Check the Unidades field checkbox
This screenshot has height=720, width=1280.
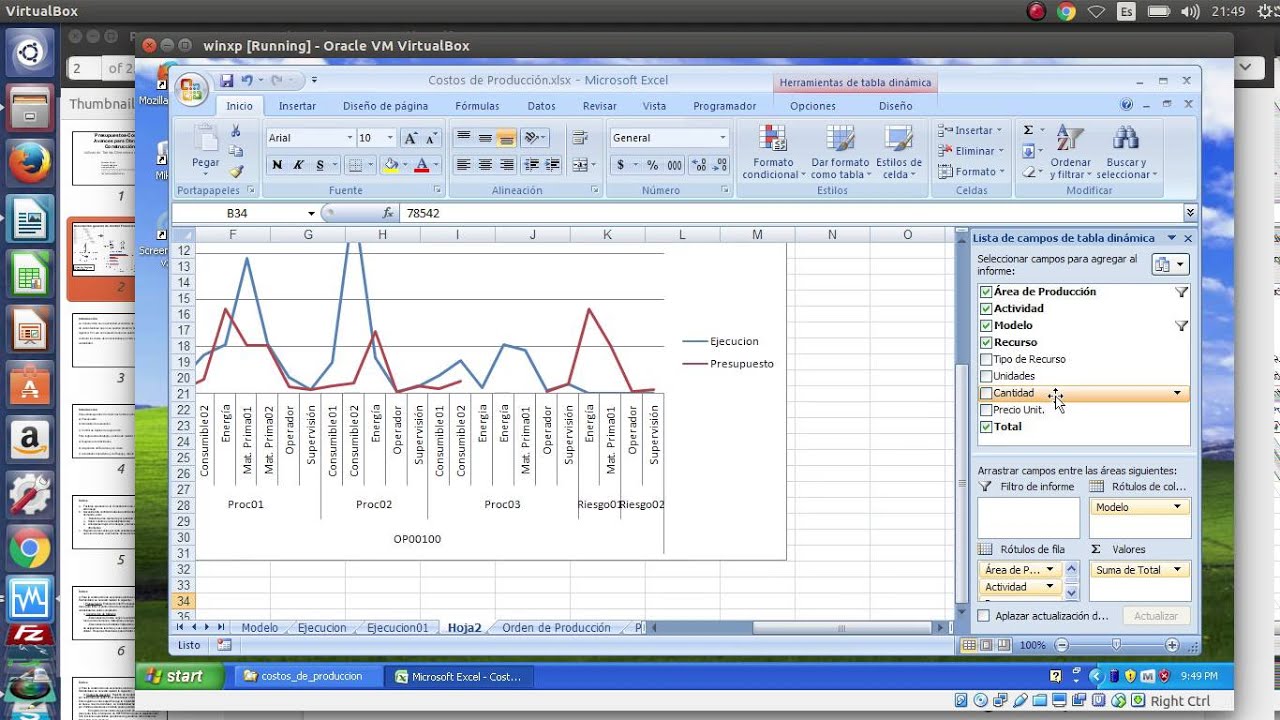987,376
